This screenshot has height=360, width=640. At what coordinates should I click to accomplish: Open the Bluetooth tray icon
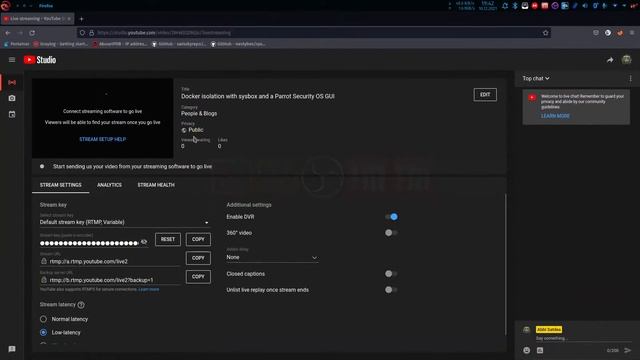click(x=515, y=6)
